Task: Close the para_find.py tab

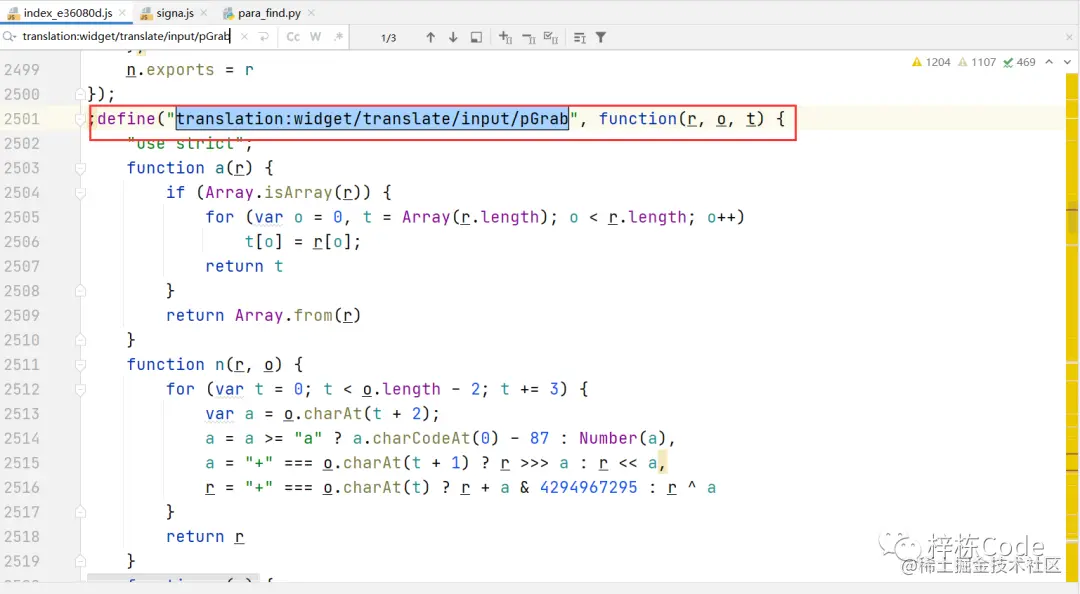Action: point(311,13)
